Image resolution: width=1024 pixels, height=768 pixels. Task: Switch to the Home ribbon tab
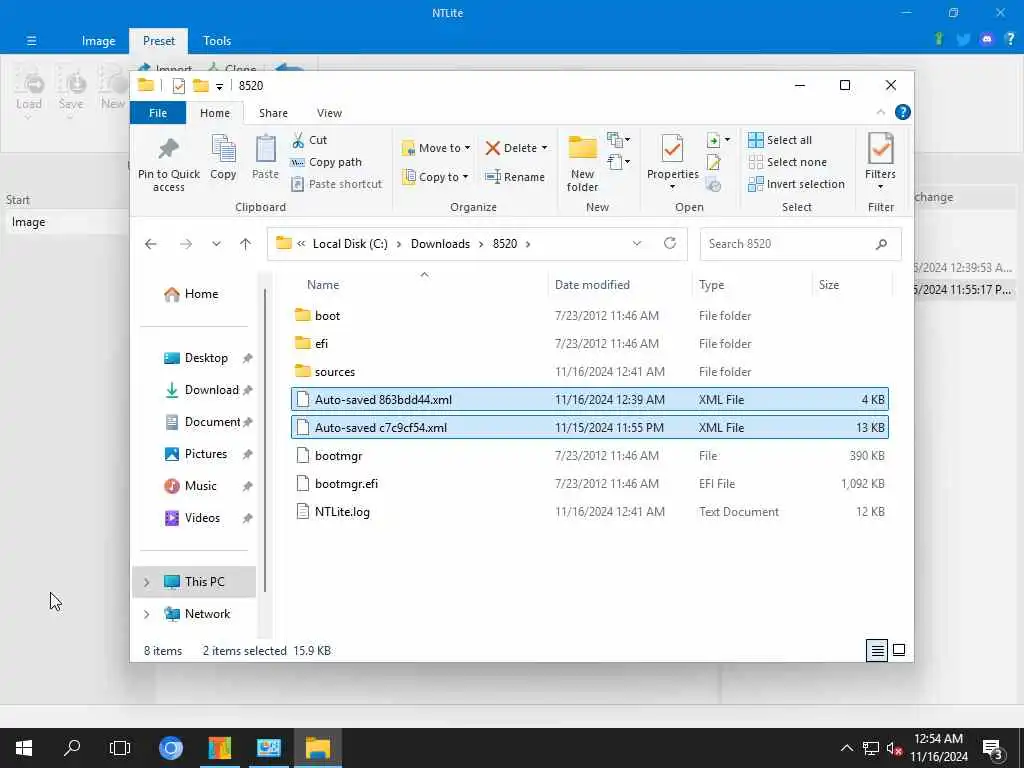[215, 113]
